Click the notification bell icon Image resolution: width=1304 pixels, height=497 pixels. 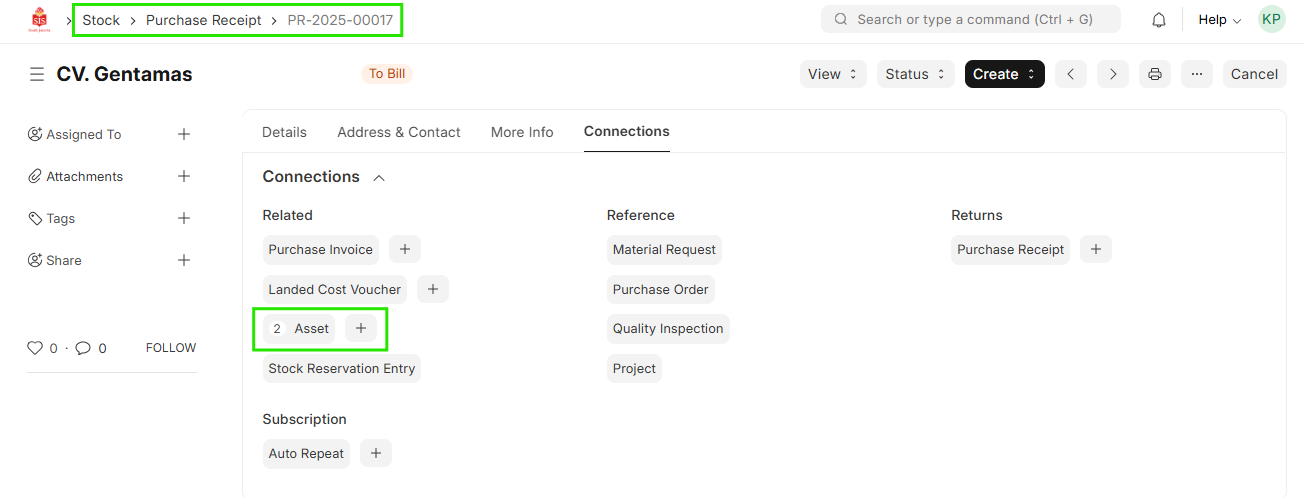[x=1159, y=20]
